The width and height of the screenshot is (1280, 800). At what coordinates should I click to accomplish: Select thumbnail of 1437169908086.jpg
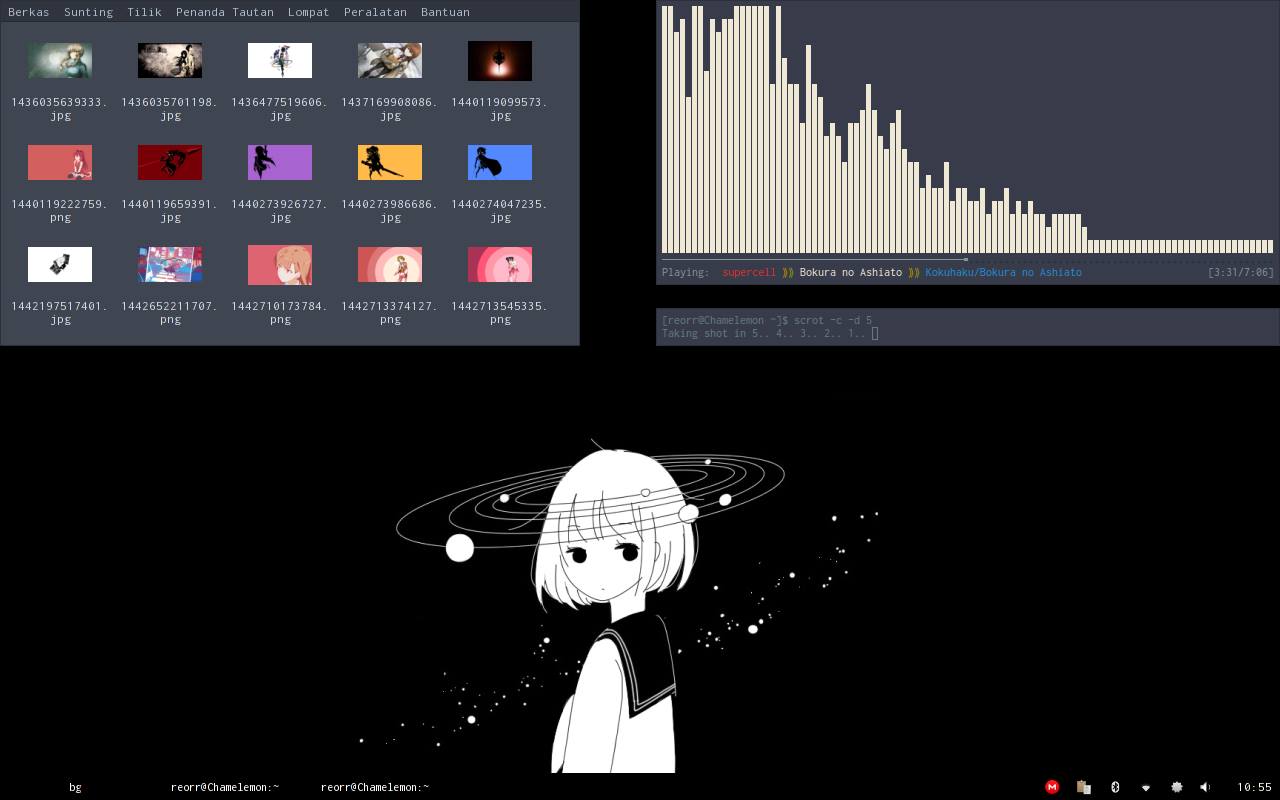coord(390,61)
